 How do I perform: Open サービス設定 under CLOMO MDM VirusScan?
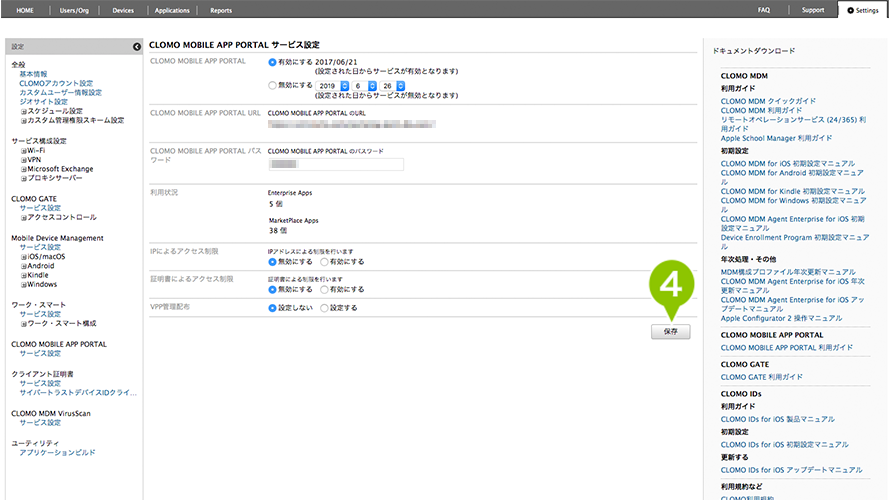click(40, 422)
